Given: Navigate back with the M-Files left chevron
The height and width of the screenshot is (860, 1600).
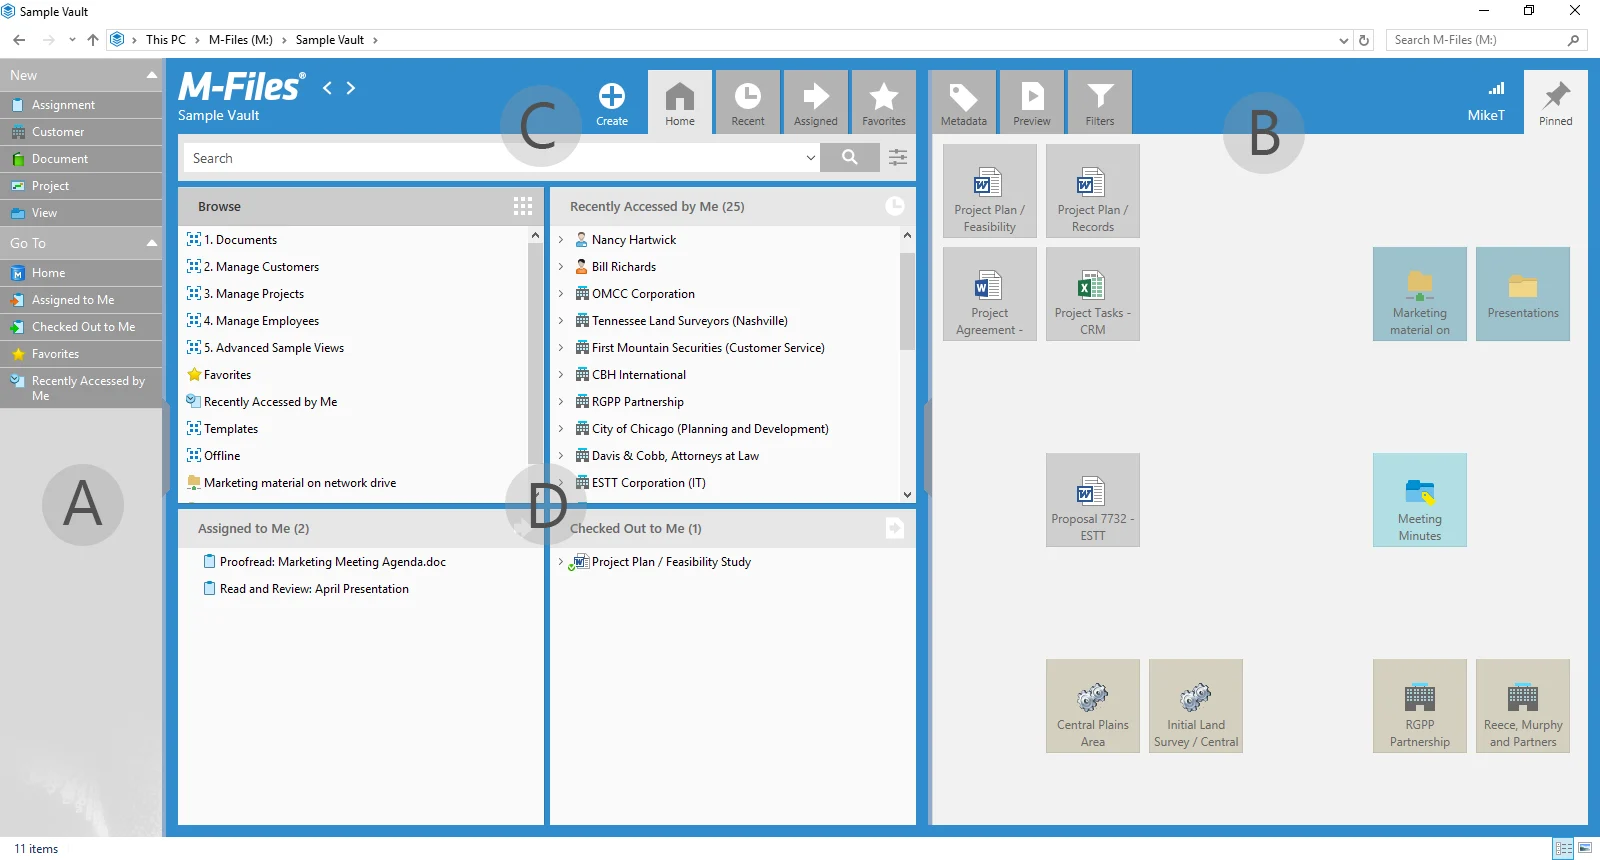Looking at the screenshot, I should pos(327,88).
